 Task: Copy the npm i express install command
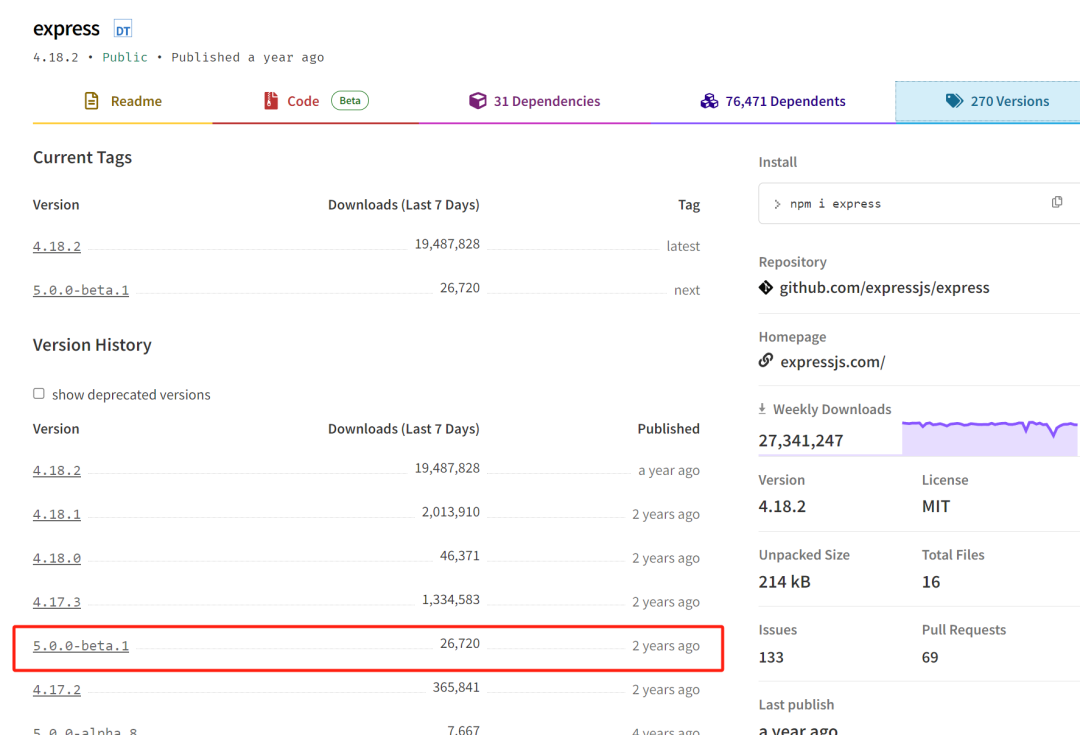click(1057, 202)
